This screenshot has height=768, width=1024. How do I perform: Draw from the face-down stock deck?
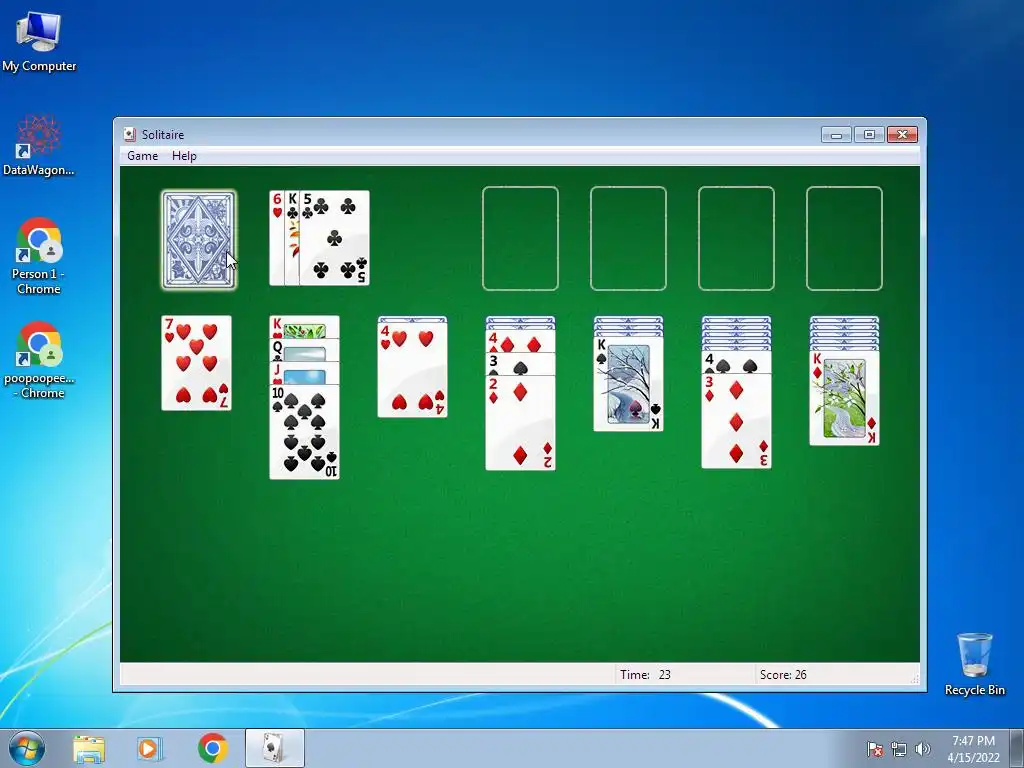click(199, 239)
